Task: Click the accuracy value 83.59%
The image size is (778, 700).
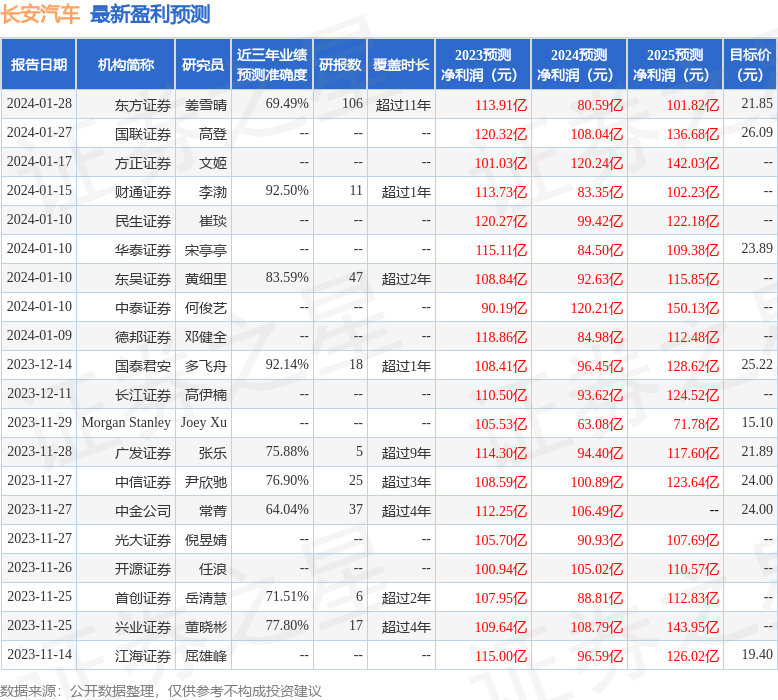Action: (287, 277)
